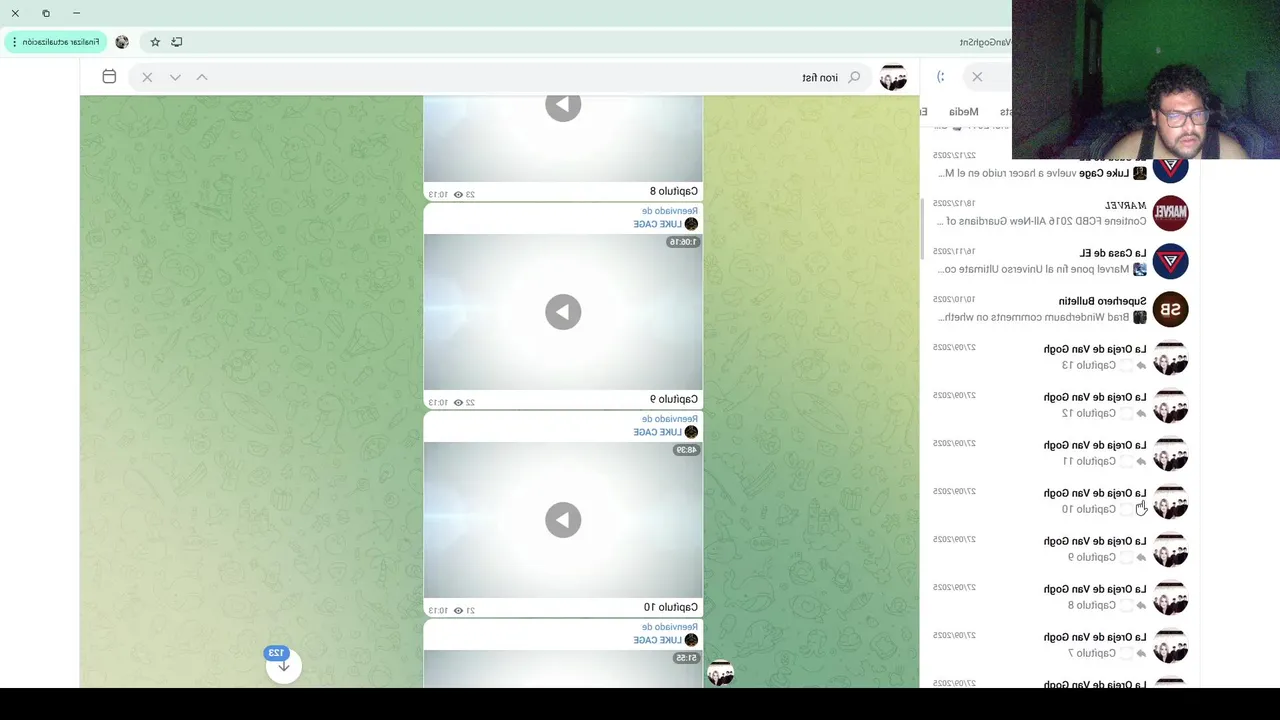1280x720 pixels.
Task: Click the MARVEL channel avatar
Action: coord(1170,213)
